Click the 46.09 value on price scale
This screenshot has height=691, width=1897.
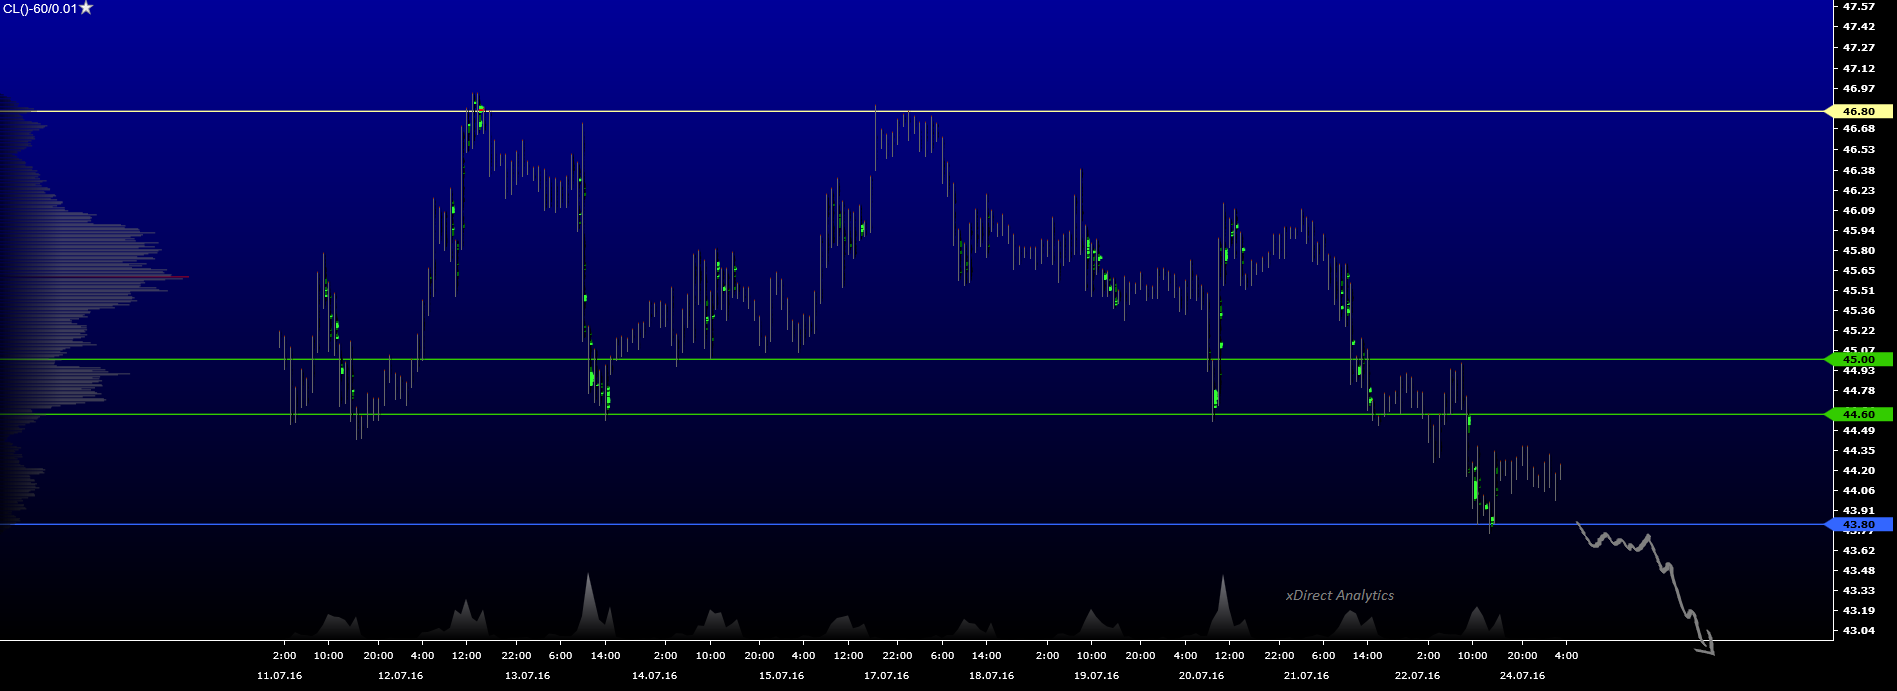[1859, 210]
